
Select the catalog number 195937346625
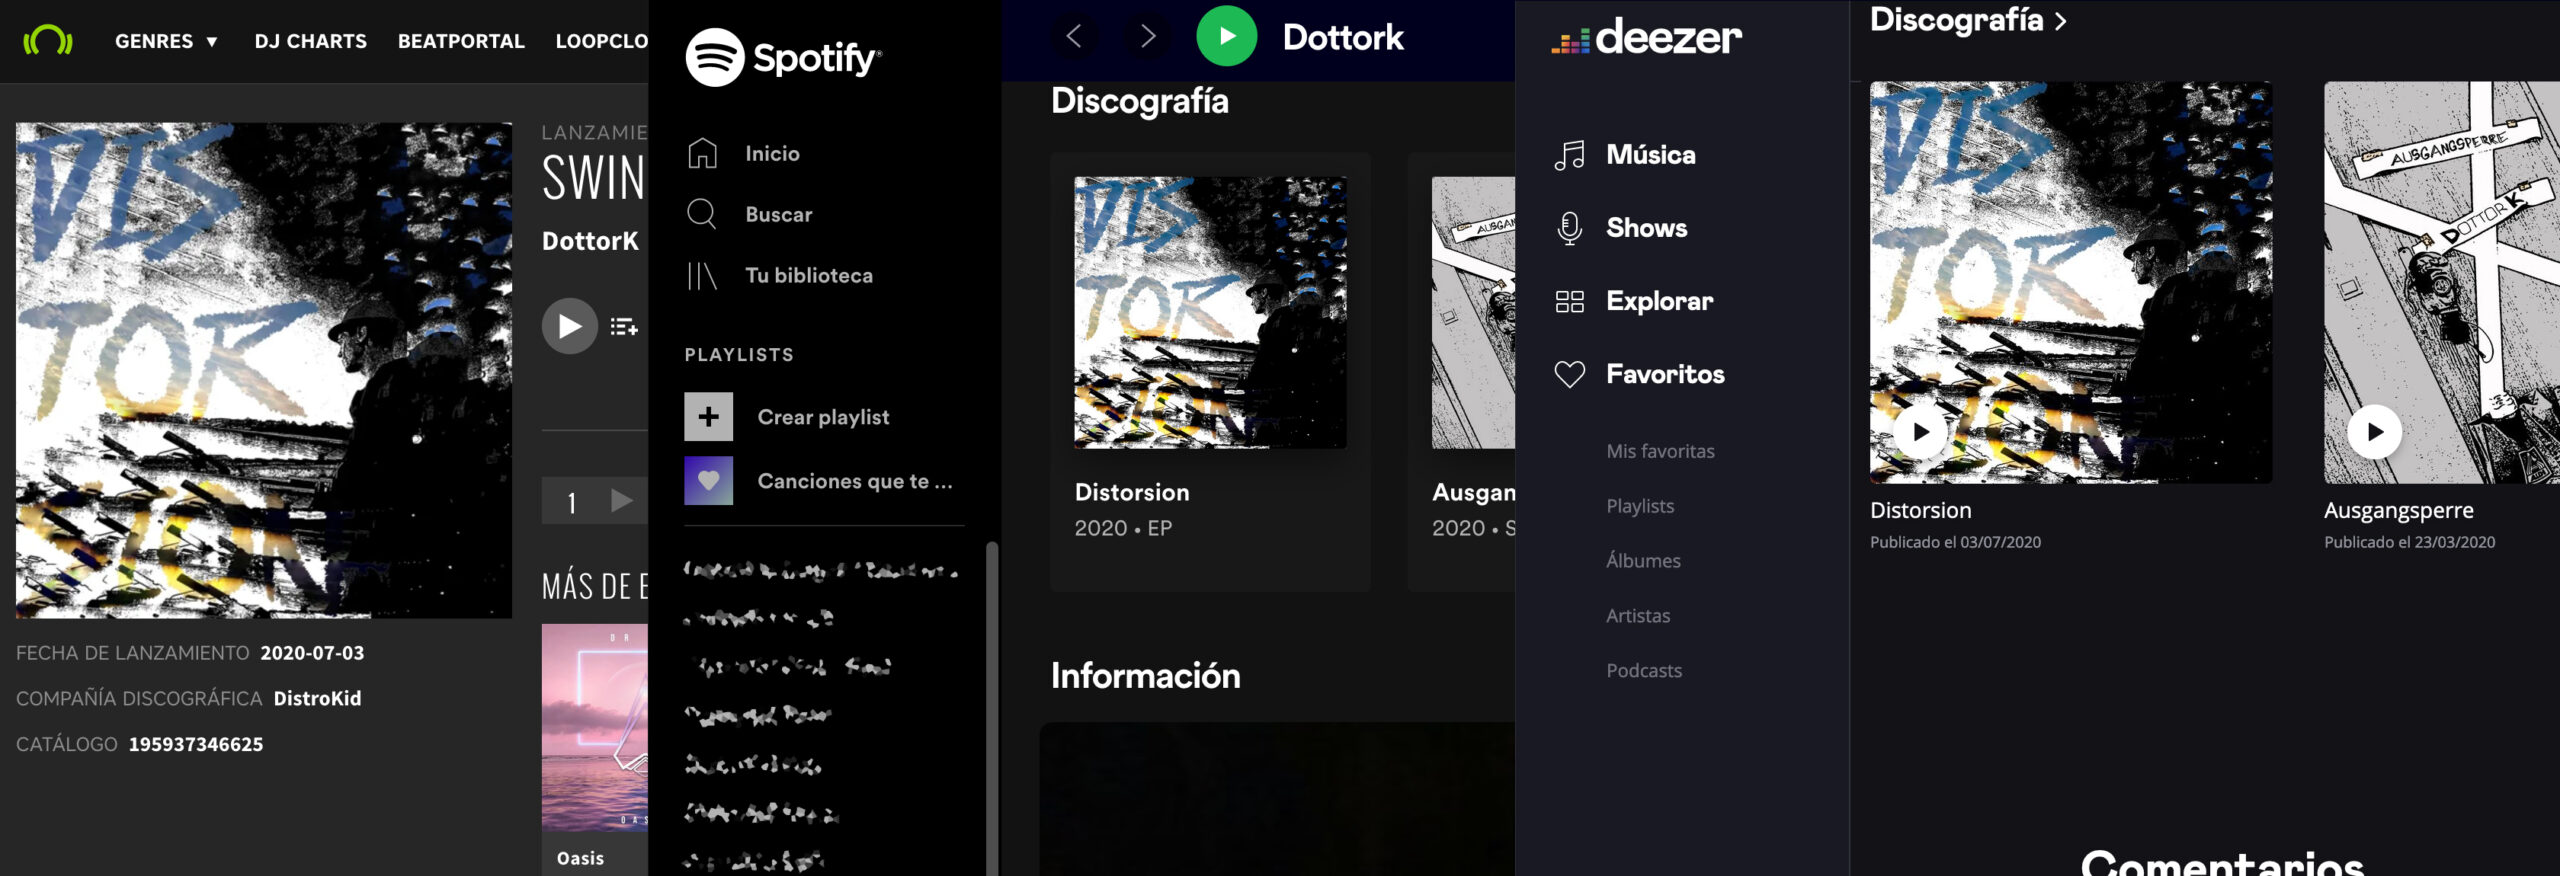196,744
